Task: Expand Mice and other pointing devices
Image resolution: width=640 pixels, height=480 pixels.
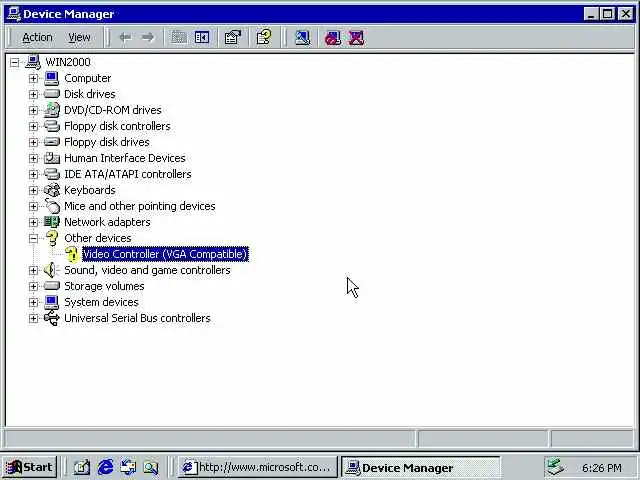Action: [x=33, y=206]
